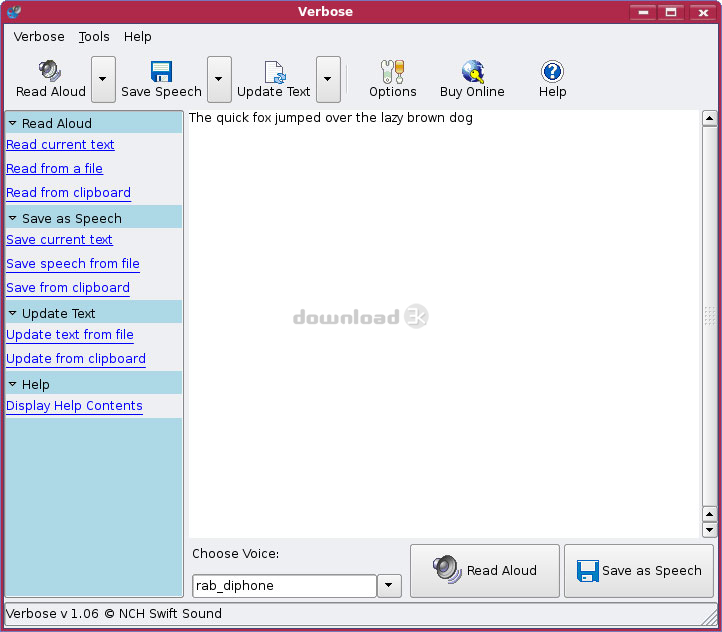
Task: Click the Help question mark icon
Action: click(x=552, y=71)
